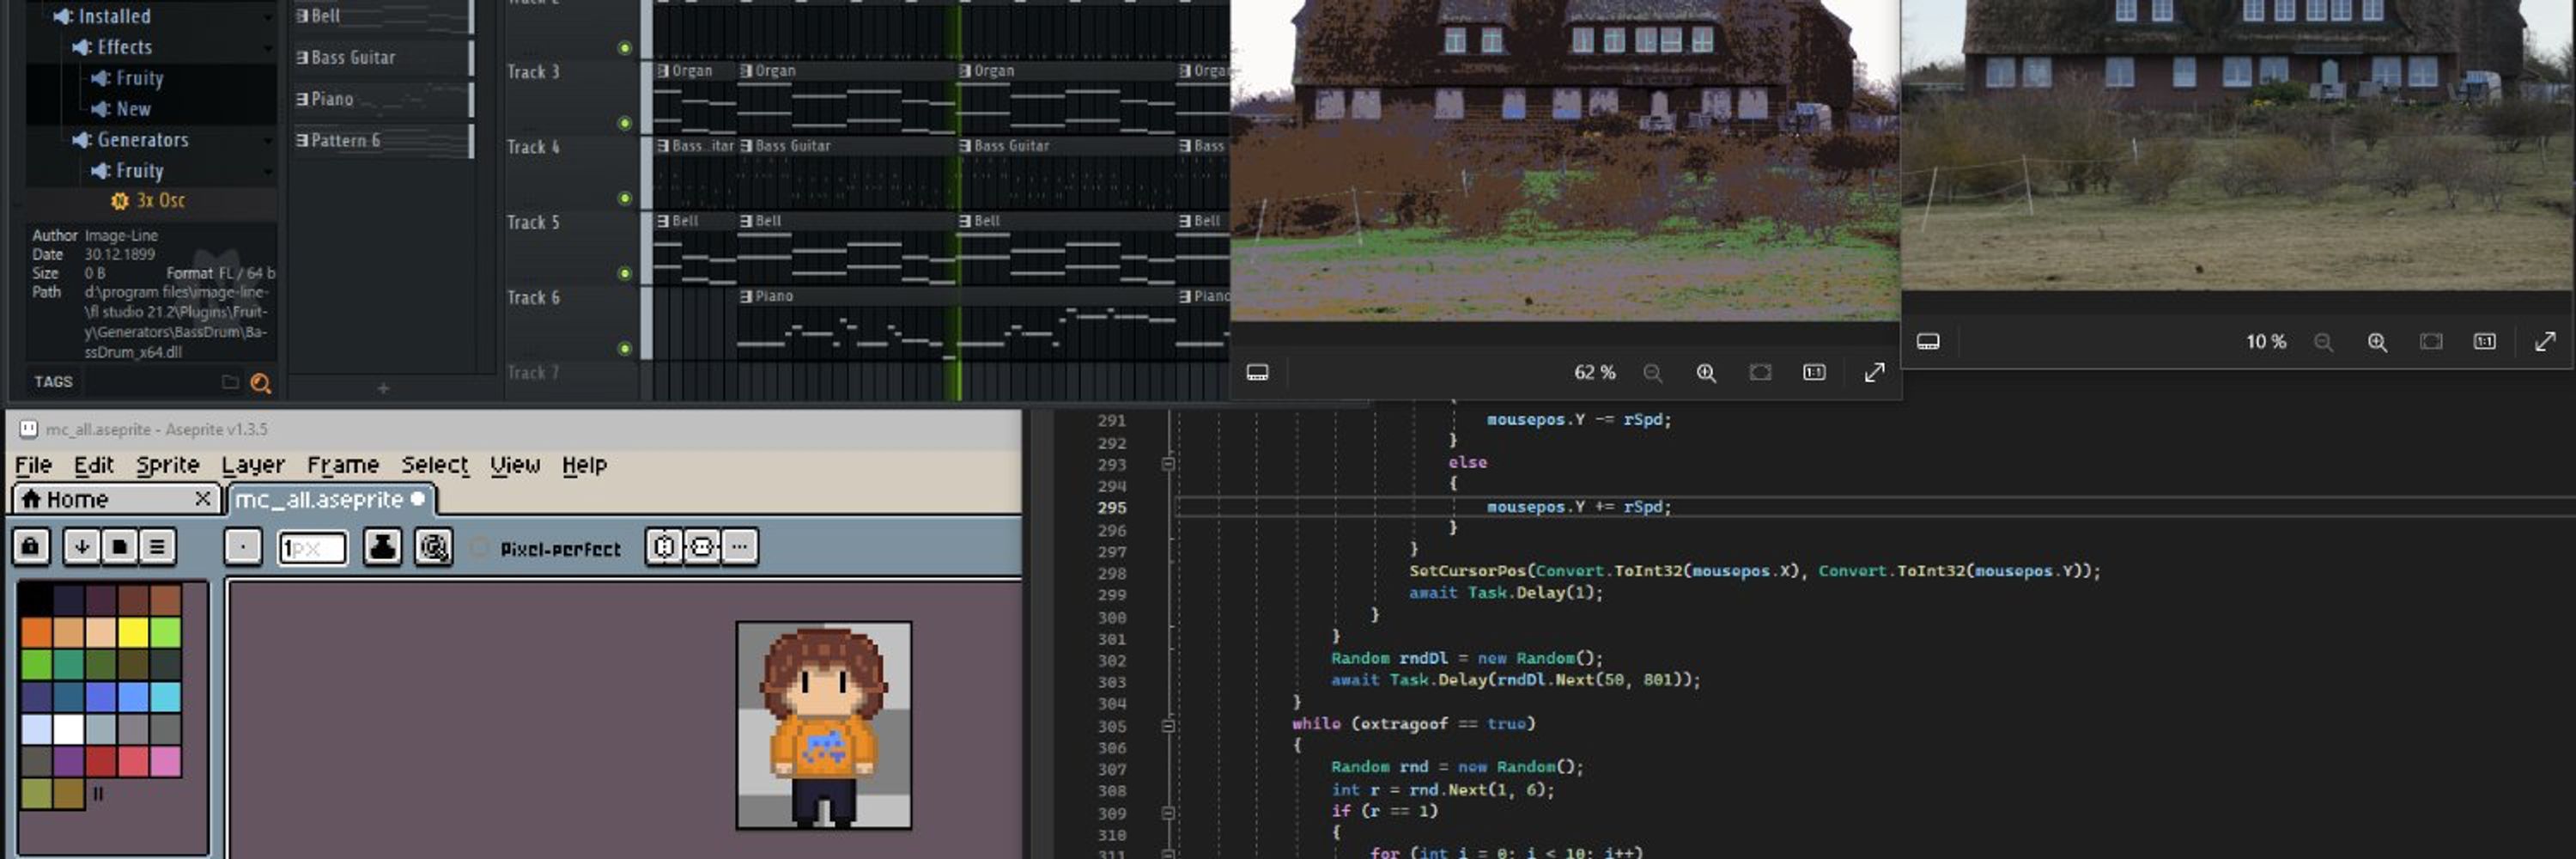This screenshot has height=859, width=2576.
Task: Mute Track 3 with its green LED
Action: click(x=625, y=124)
